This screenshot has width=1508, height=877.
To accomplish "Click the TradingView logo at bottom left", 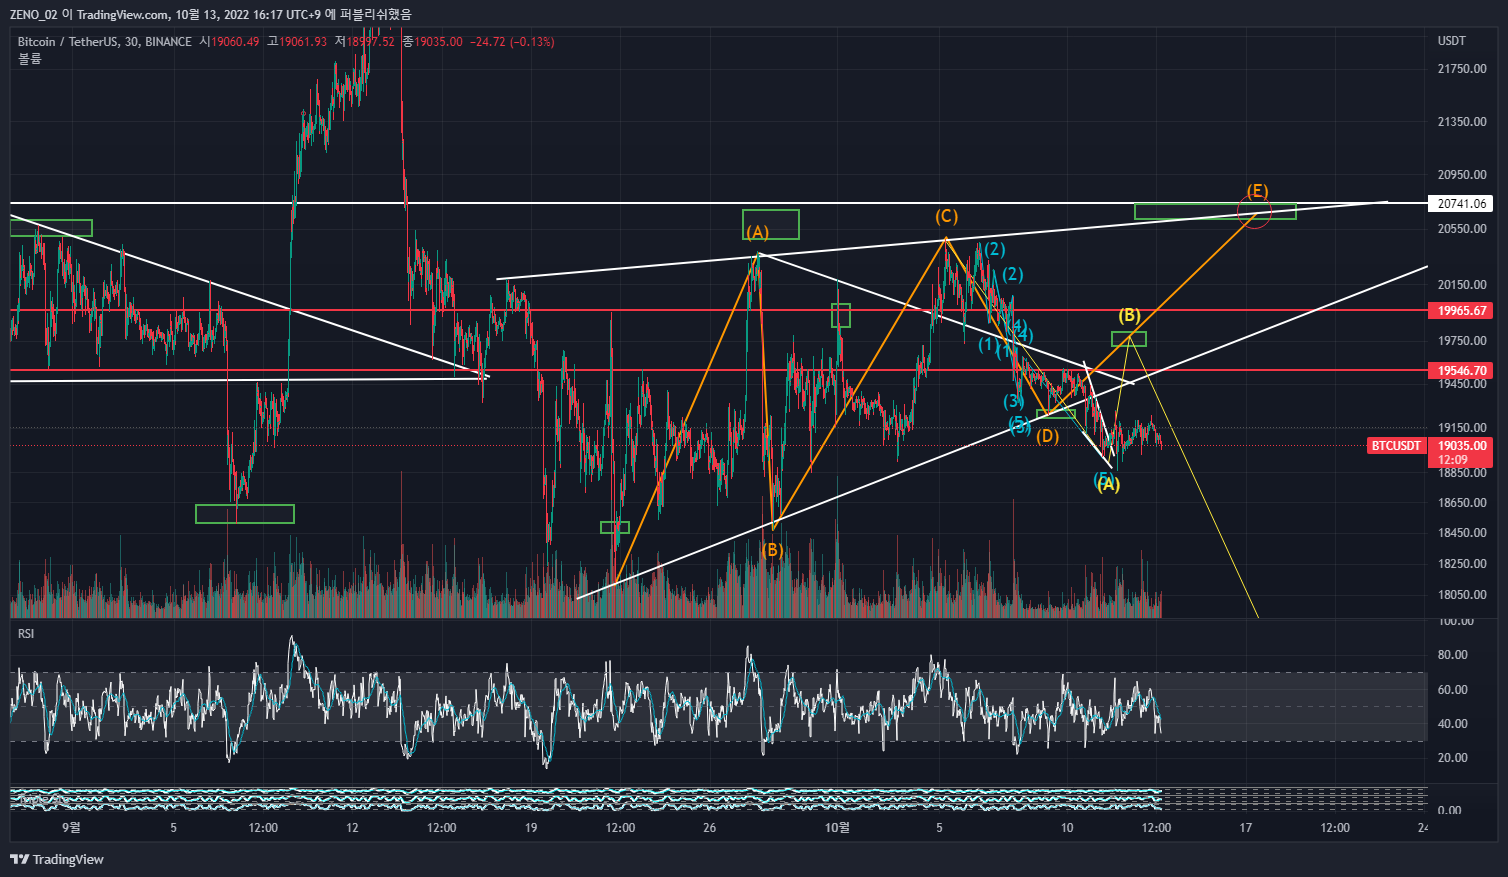I will (x=57, y=859).
